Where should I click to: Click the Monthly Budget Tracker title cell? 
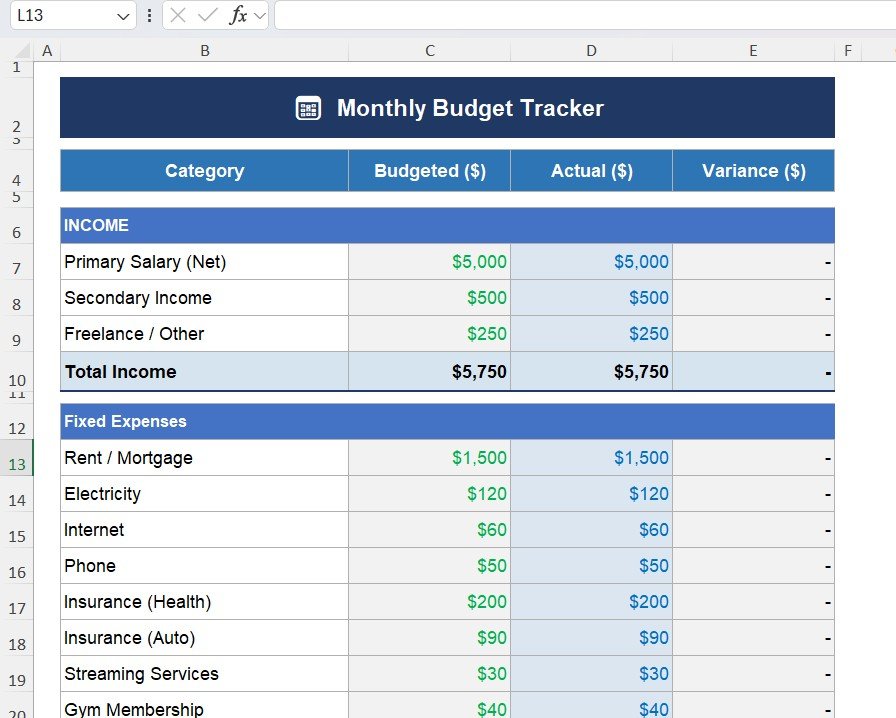coord(448,107)
